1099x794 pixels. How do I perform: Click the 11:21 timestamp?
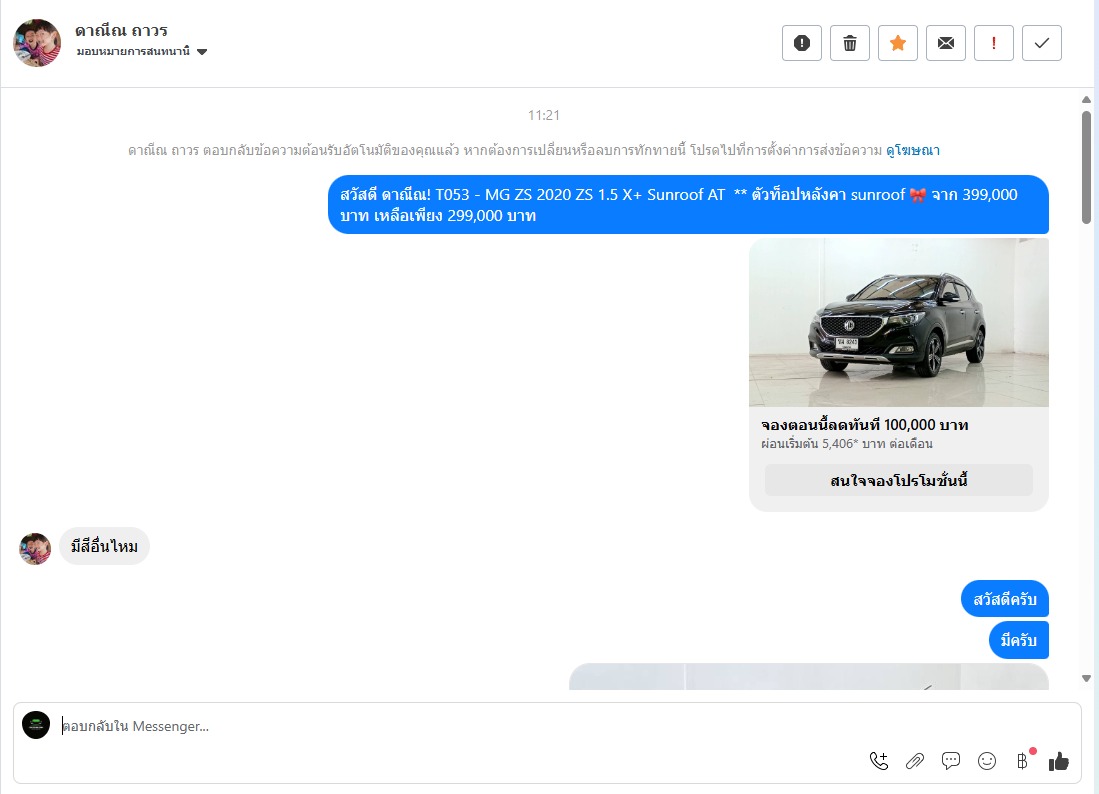tap(544, 115)
